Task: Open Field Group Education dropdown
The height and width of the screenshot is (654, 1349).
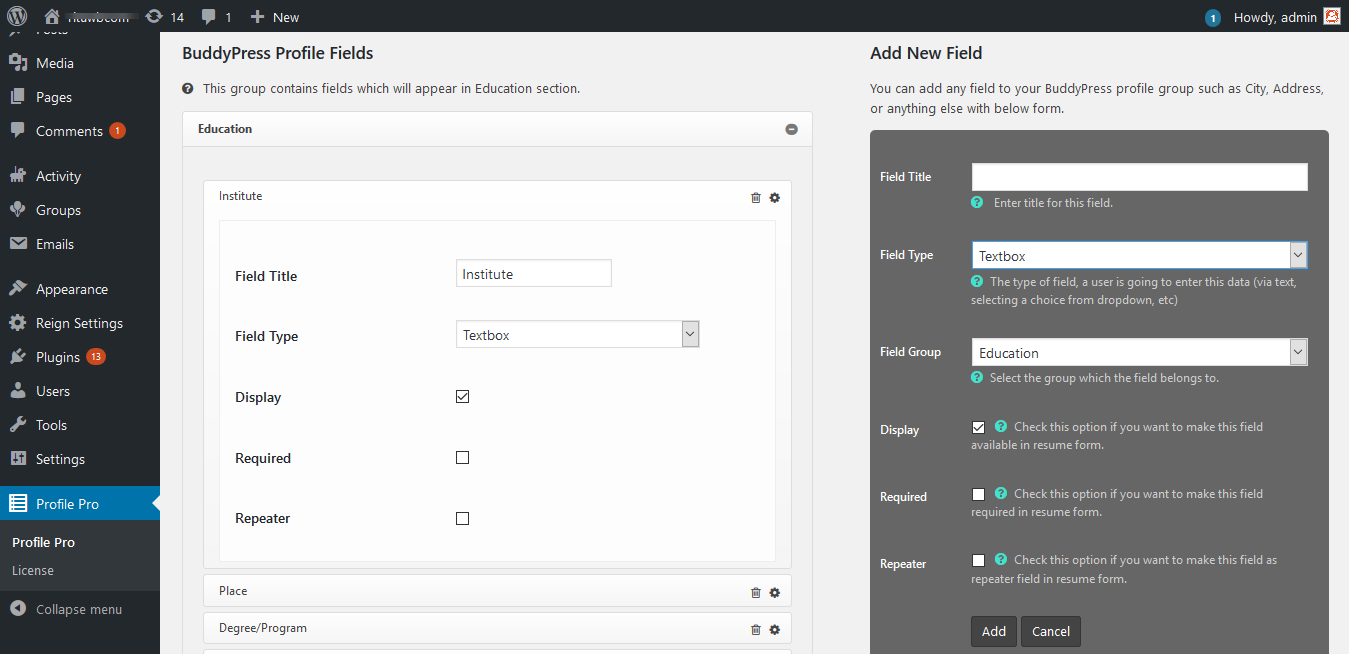Action: [1139, 352]
